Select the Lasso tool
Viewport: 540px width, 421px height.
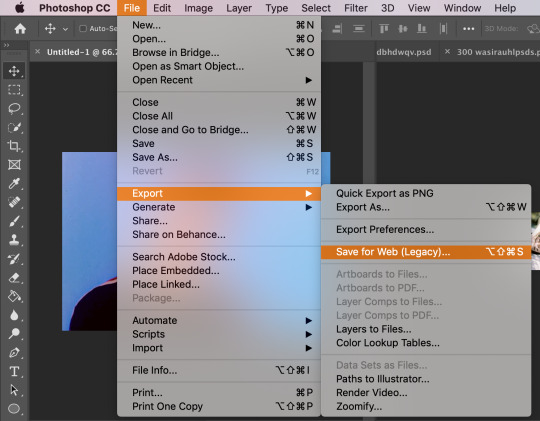pos(14,109)
